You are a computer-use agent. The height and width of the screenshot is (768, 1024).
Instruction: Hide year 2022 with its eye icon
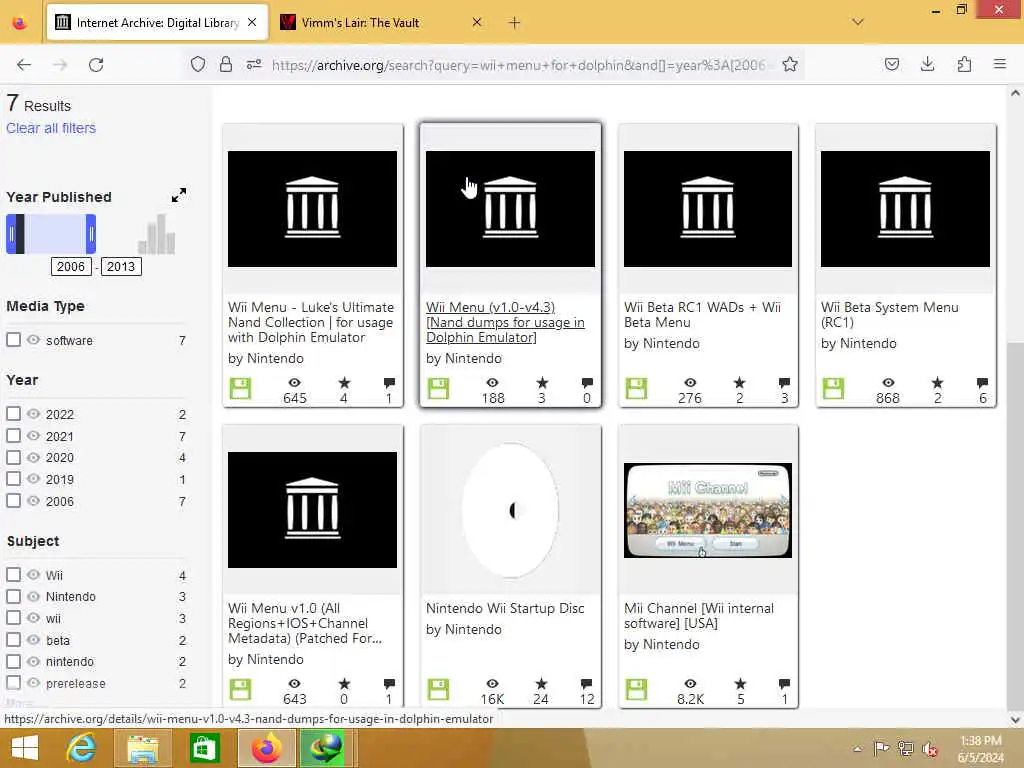33,413
